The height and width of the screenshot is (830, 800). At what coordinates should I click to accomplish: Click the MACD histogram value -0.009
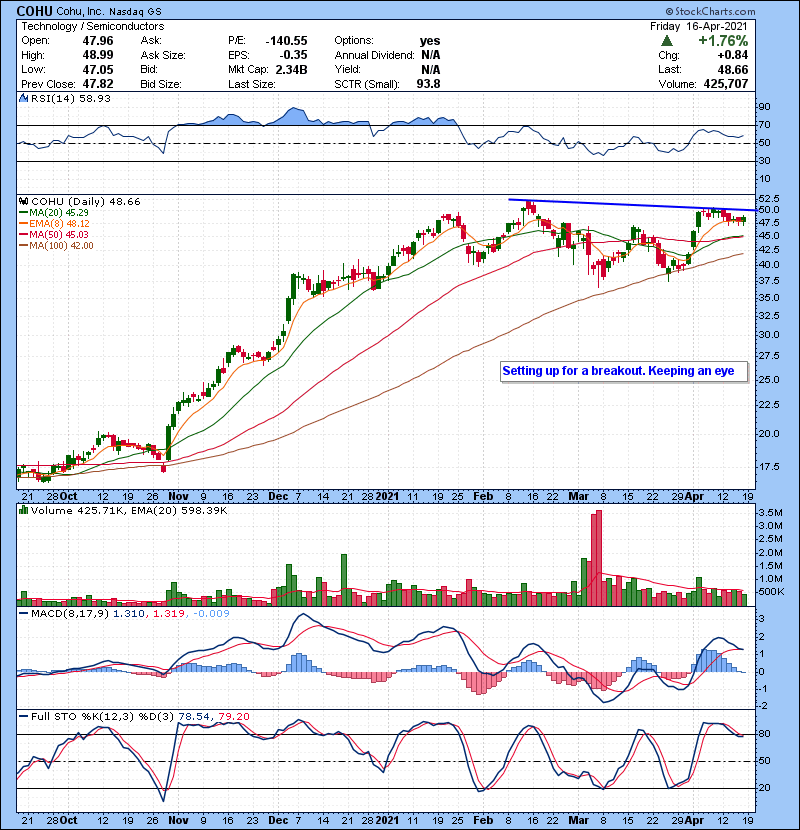pyautogui.click(x=211, y=614)
